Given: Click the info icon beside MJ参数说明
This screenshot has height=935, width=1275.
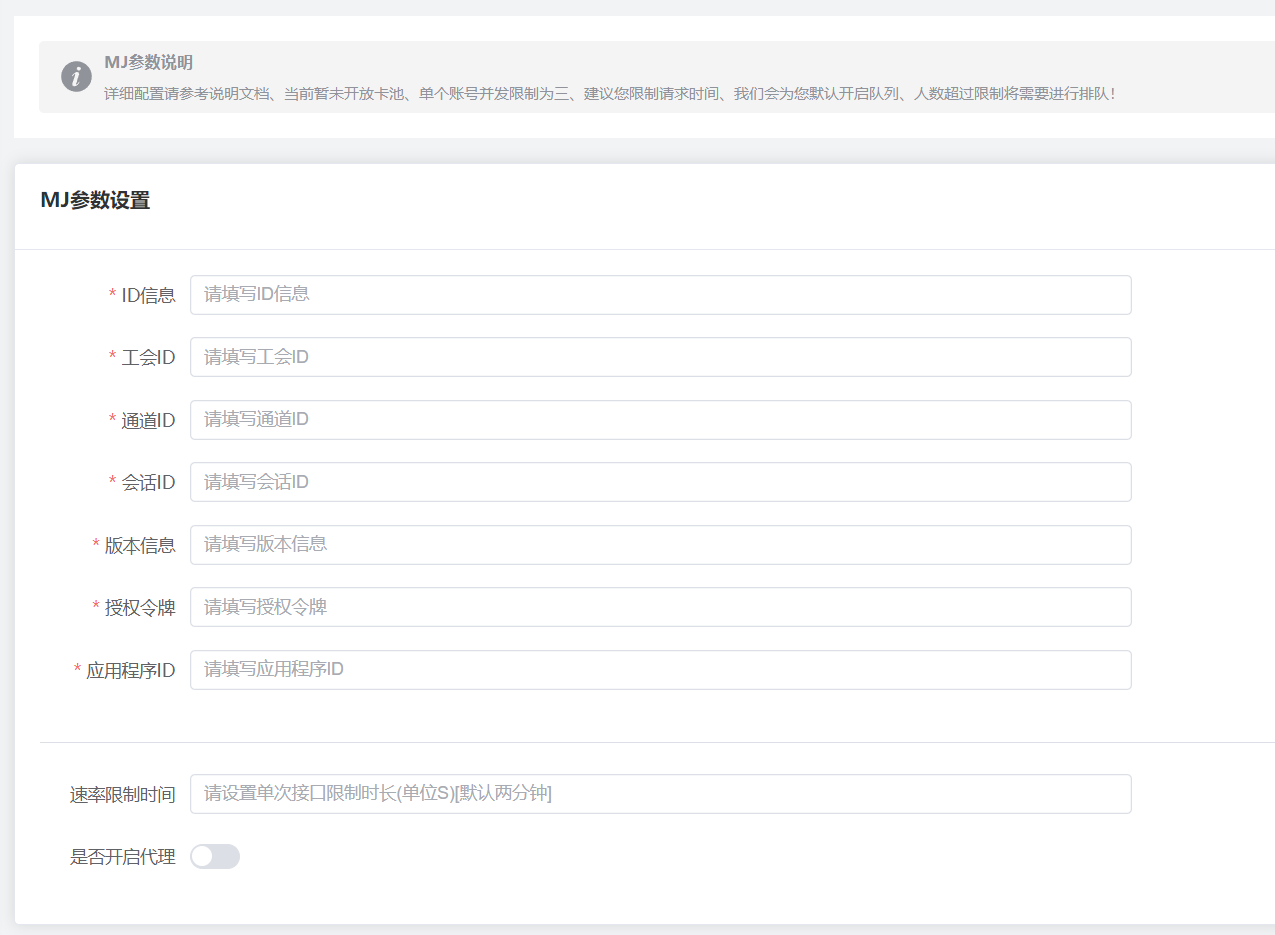Looking at the screenshot, I should pyautogui.click(x=76, y=76).
